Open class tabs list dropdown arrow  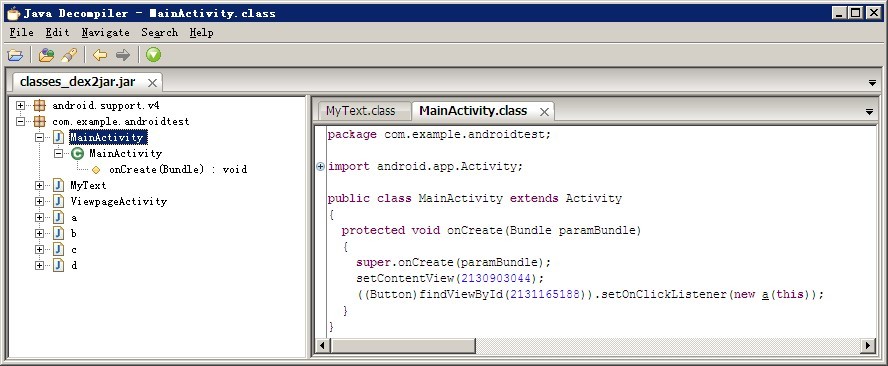(x=869, y=112)
